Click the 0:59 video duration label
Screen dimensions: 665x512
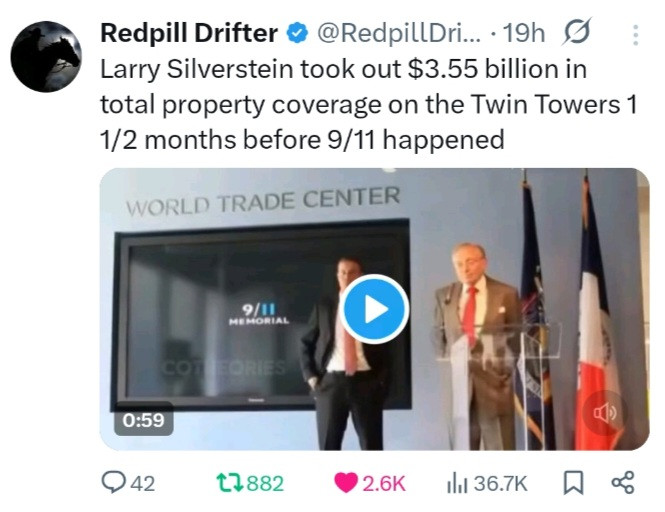click(x=143, y=420)
